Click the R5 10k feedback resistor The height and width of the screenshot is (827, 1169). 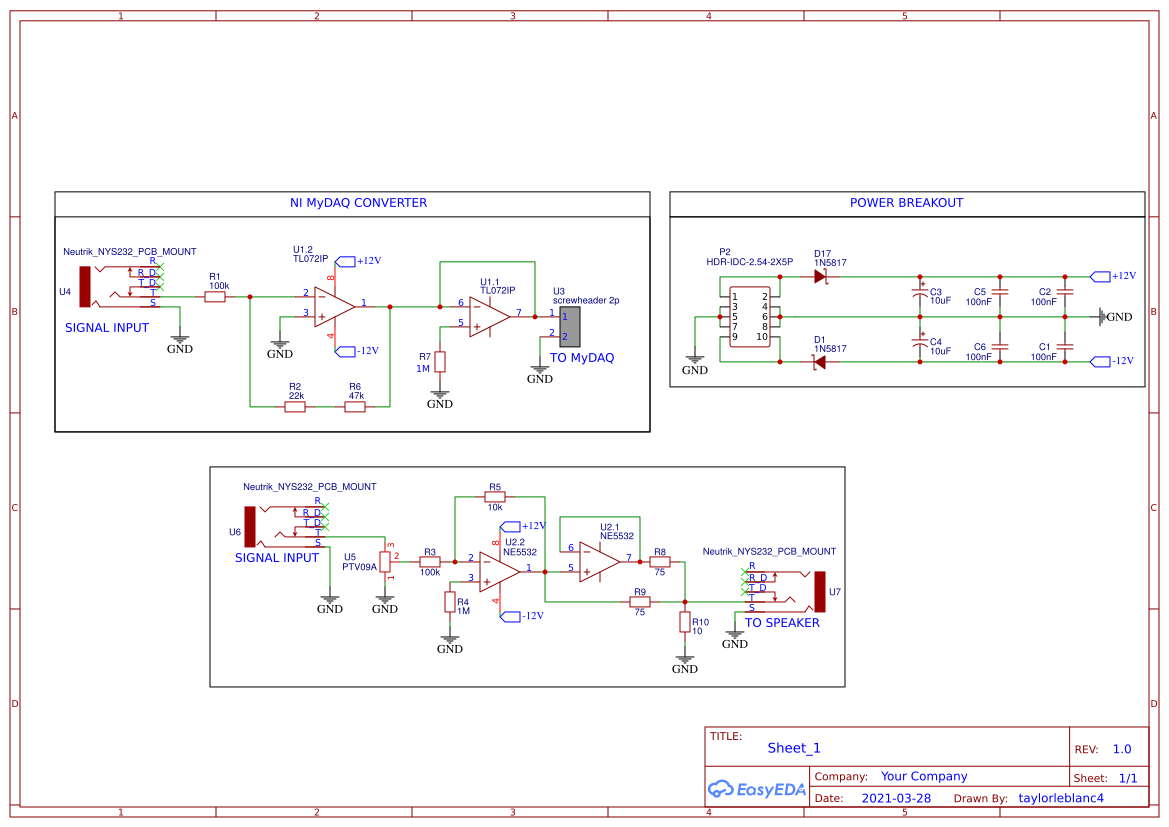(495, 496)
